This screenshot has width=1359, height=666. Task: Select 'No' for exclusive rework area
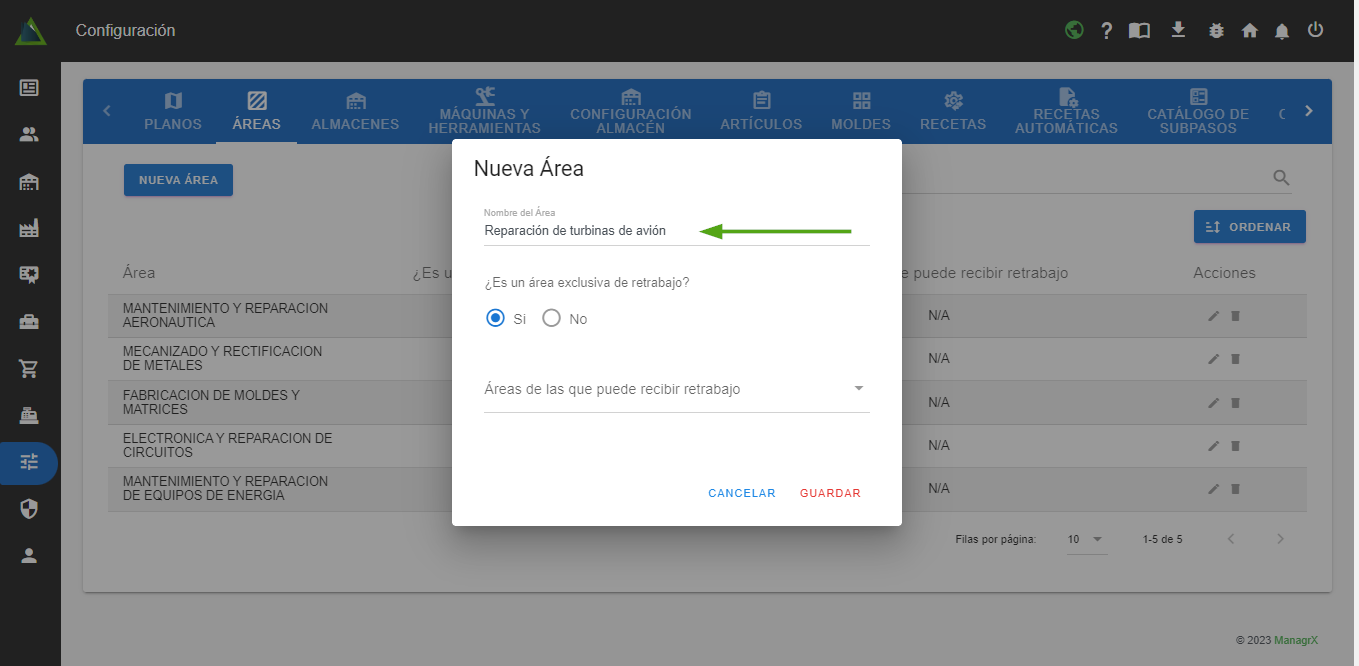551,319
